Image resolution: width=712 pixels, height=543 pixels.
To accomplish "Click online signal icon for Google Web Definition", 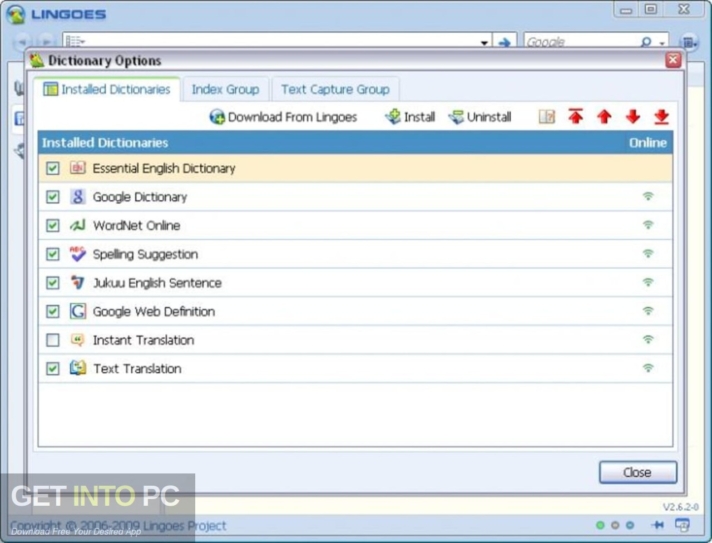I will pos(648,311).
